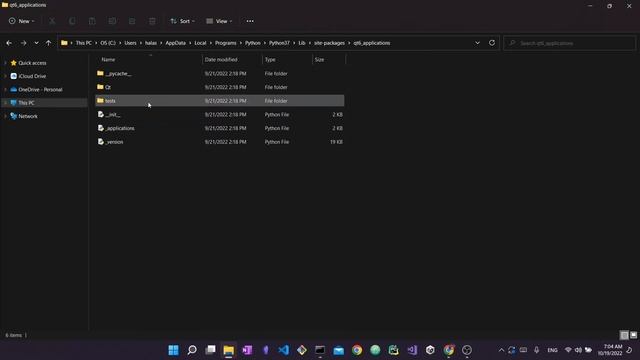Screen dimensions: 640x360
Task: Click the Copy toolbar icon
Action: point(72,21)
